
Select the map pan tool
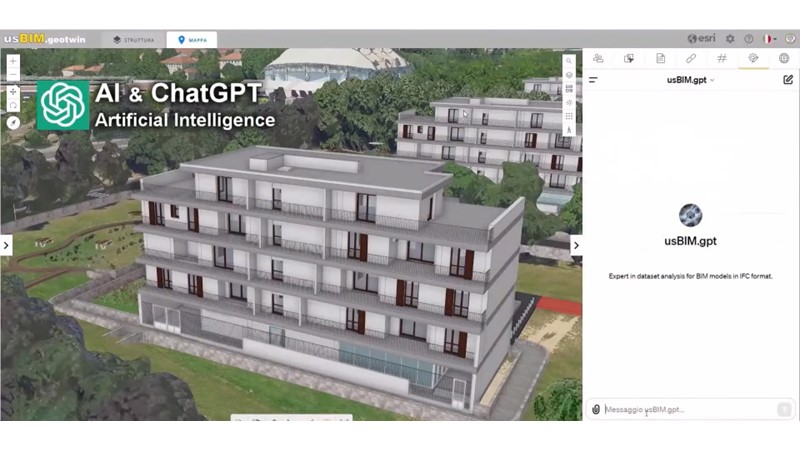pyautogui.click(x=13, y=92)
